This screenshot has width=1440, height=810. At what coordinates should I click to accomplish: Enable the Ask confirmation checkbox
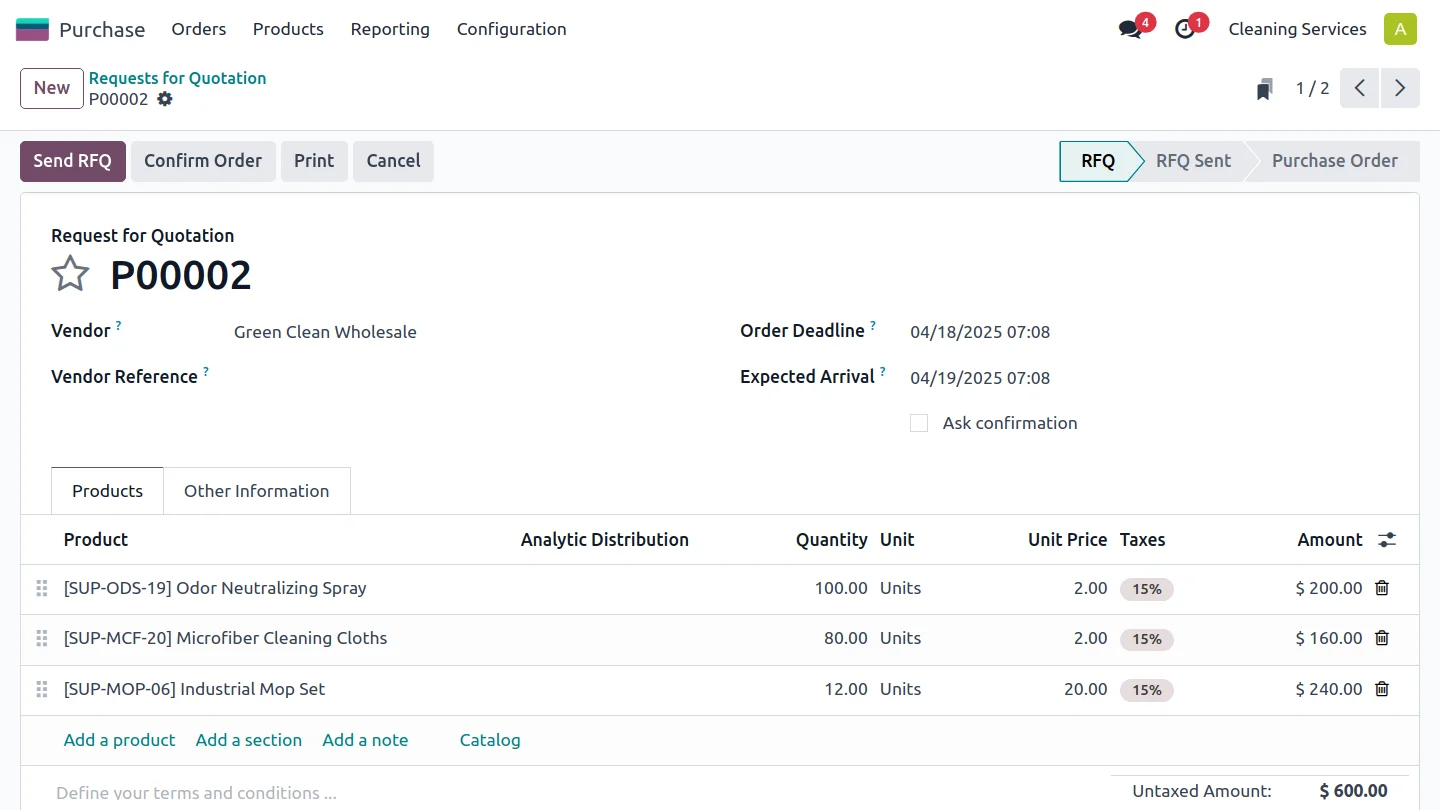pos(919,423)
